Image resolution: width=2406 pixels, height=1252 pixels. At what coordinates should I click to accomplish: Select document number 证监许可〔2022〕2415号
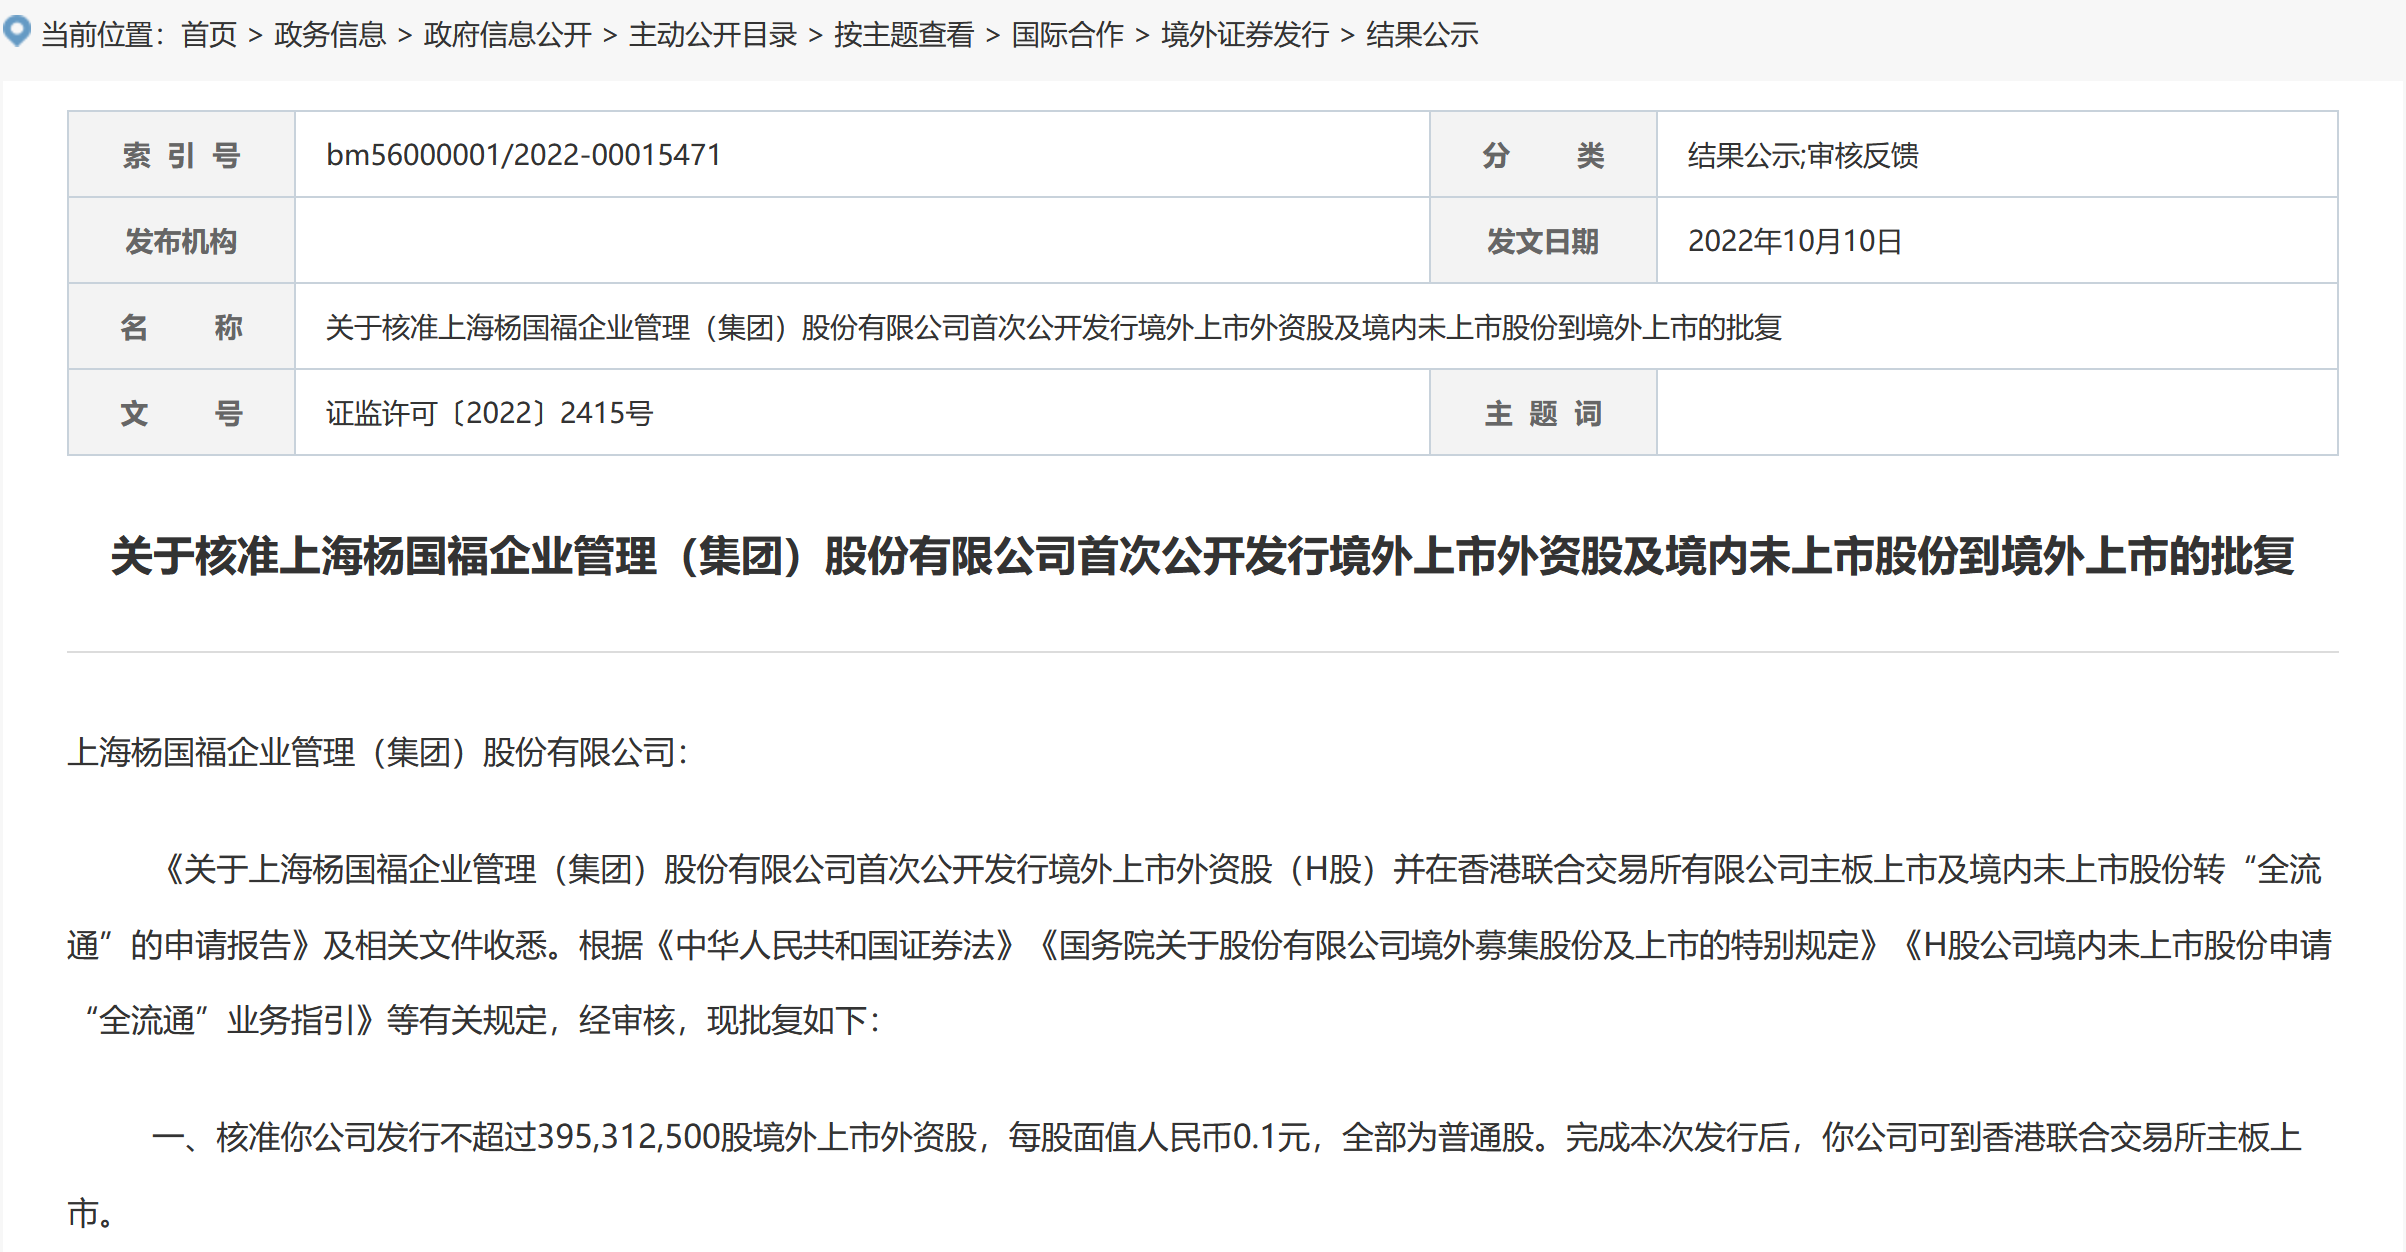(x=490, y=413)
